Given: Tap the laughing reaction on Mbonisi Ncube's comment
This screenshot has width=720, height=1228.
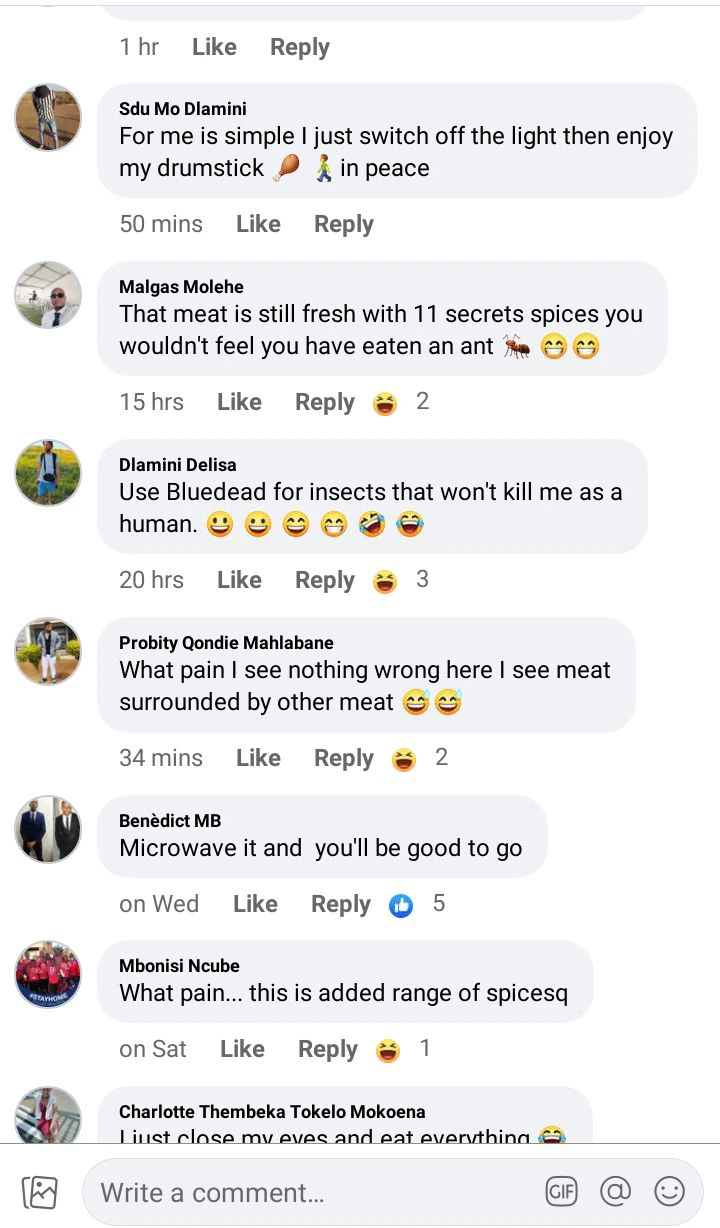Looking at the screenshot, I should pos(387,1050).
